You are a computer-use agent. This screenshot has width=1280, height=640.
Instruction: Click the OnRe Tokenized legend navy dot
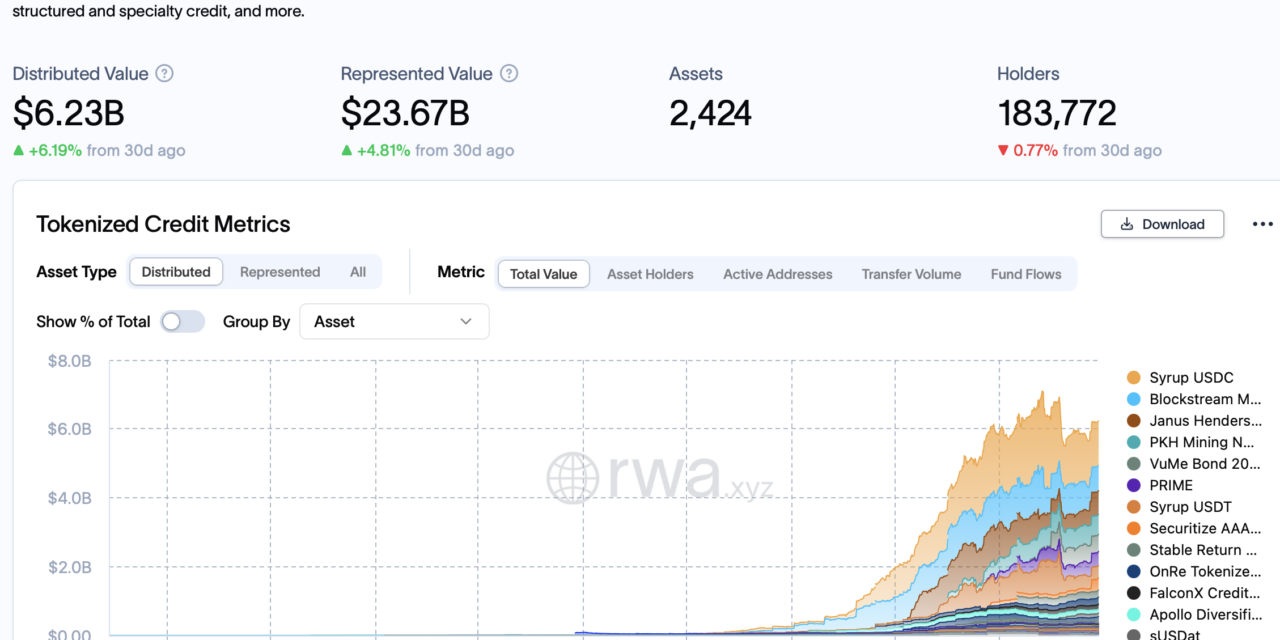point(1134,572)
